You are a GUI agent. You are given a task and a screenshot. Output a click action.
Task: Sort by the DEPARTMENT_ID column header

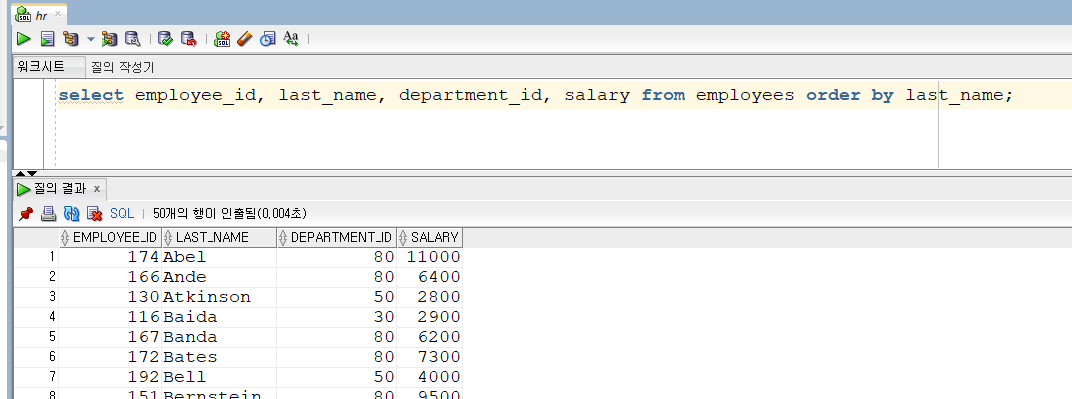point(336,237)
